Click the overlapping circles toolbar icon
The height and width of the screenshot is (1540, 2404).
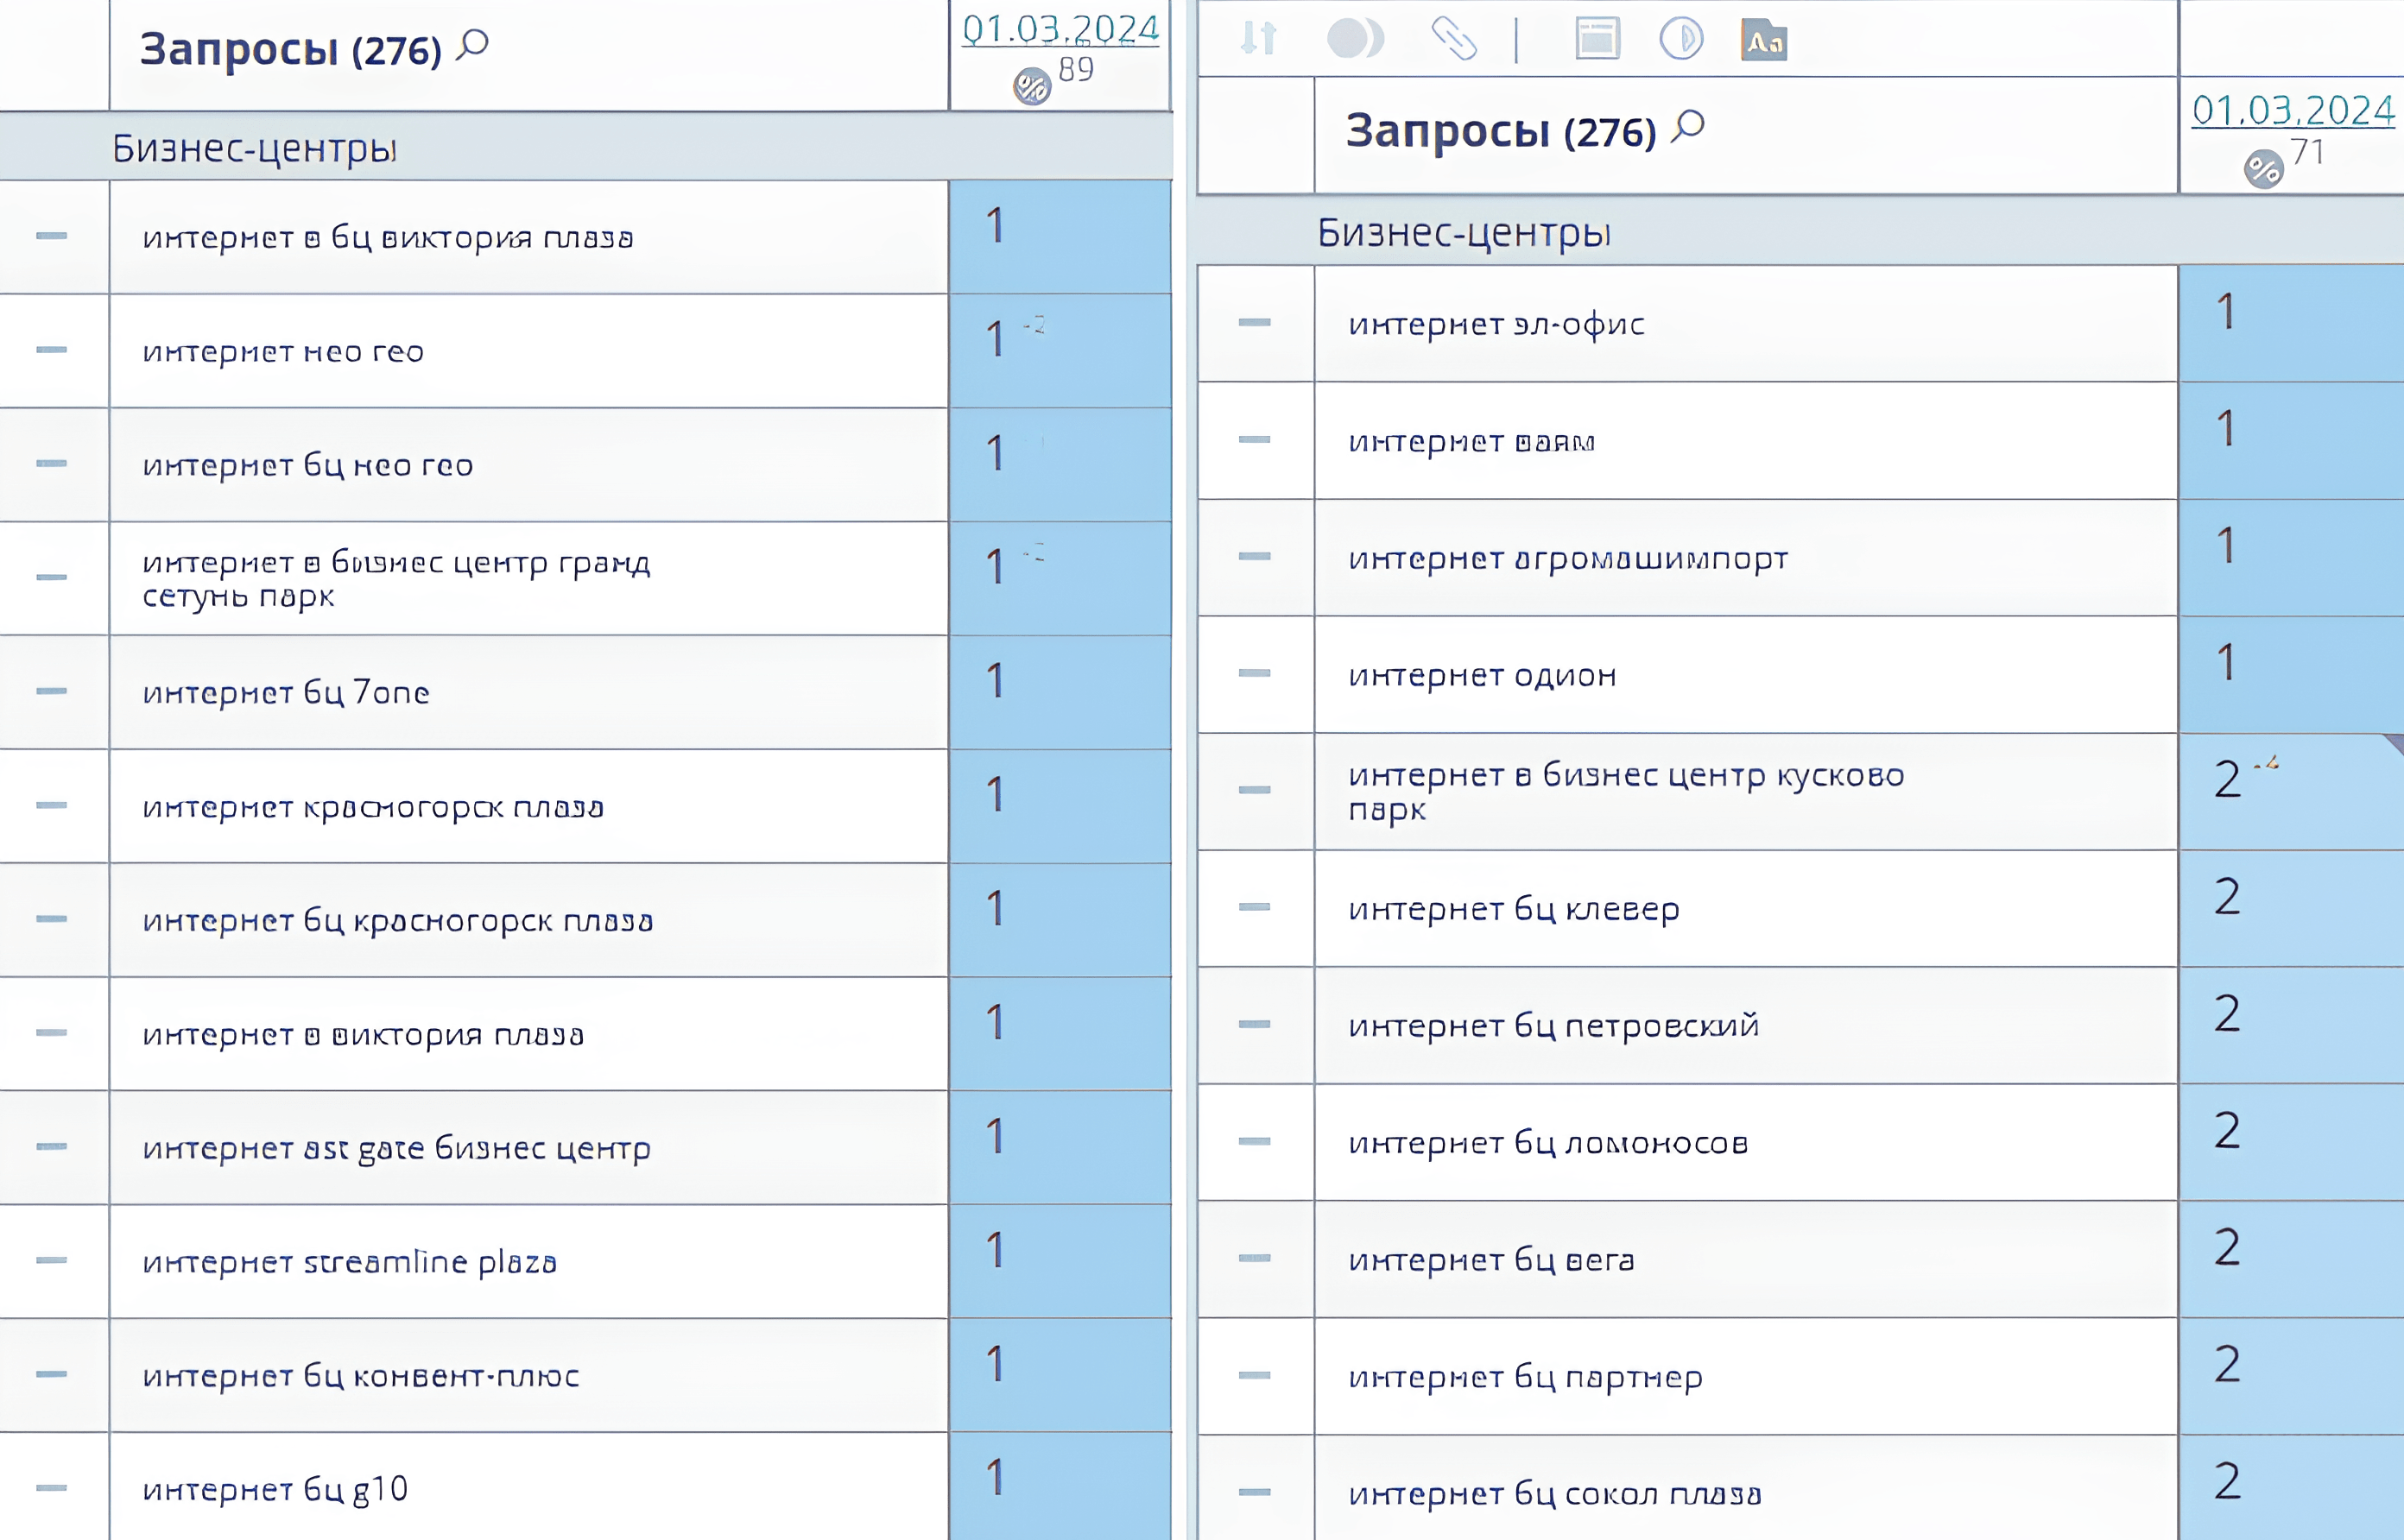pyautogui.click(x=1355, y=39)
